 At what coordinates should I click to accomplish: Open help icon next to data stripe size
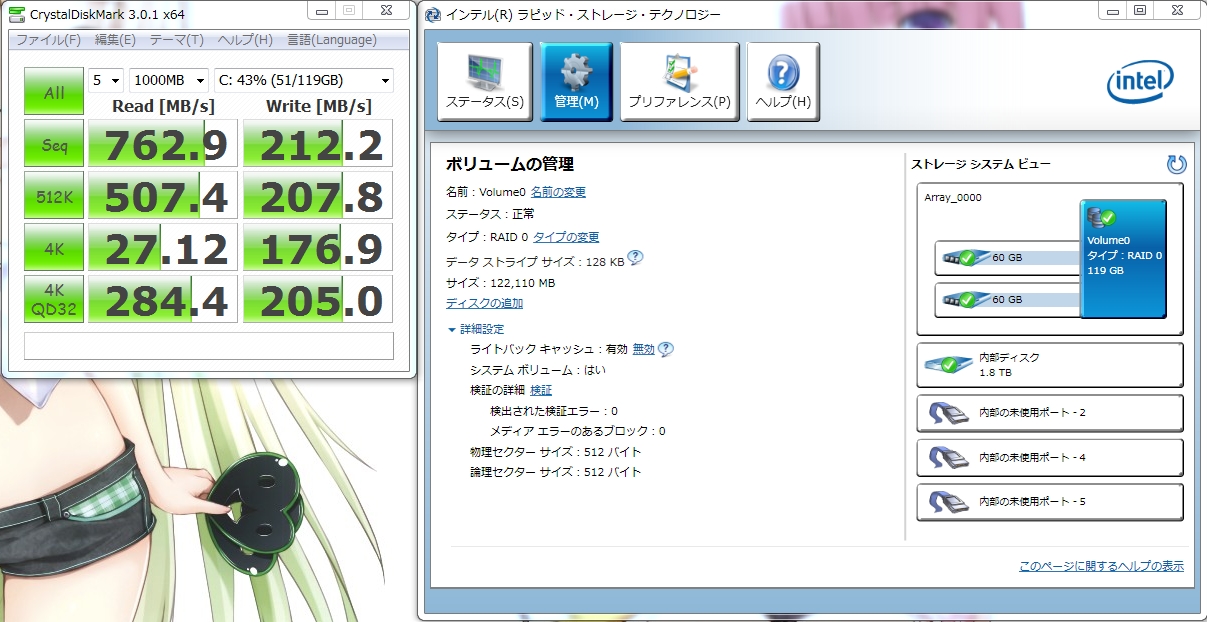click(x=635, y=258)
